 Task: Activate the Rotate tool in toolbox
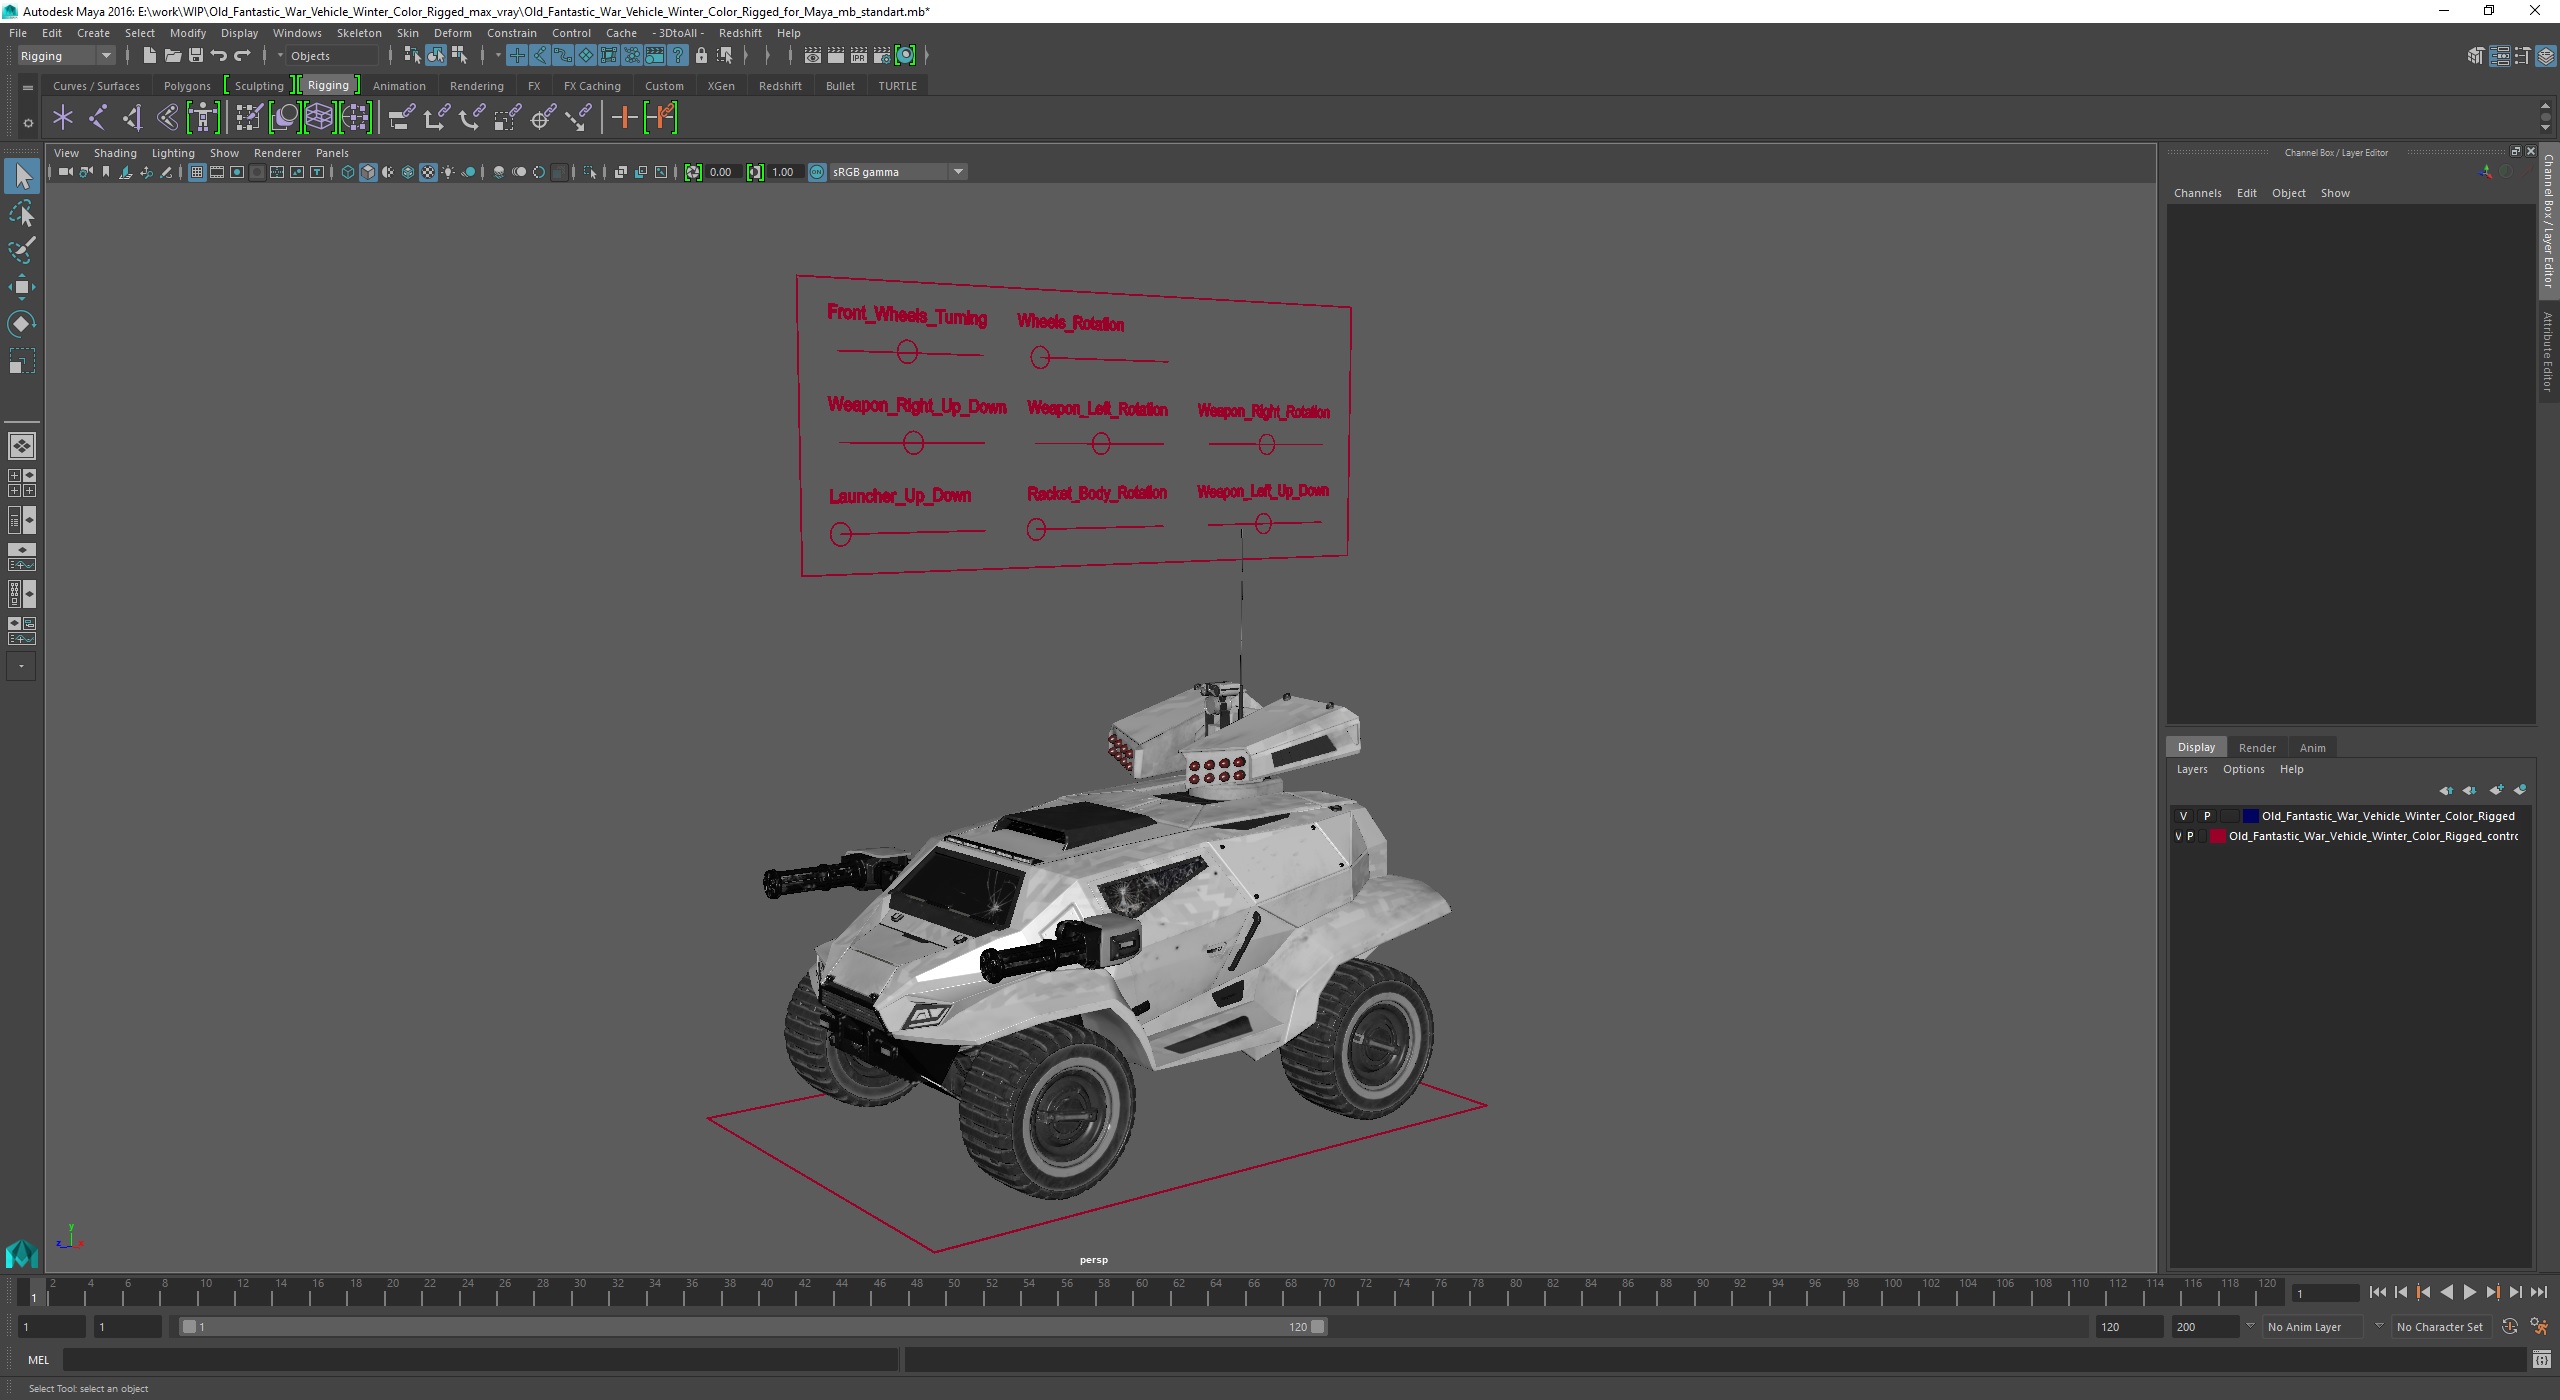pos(22,323)
